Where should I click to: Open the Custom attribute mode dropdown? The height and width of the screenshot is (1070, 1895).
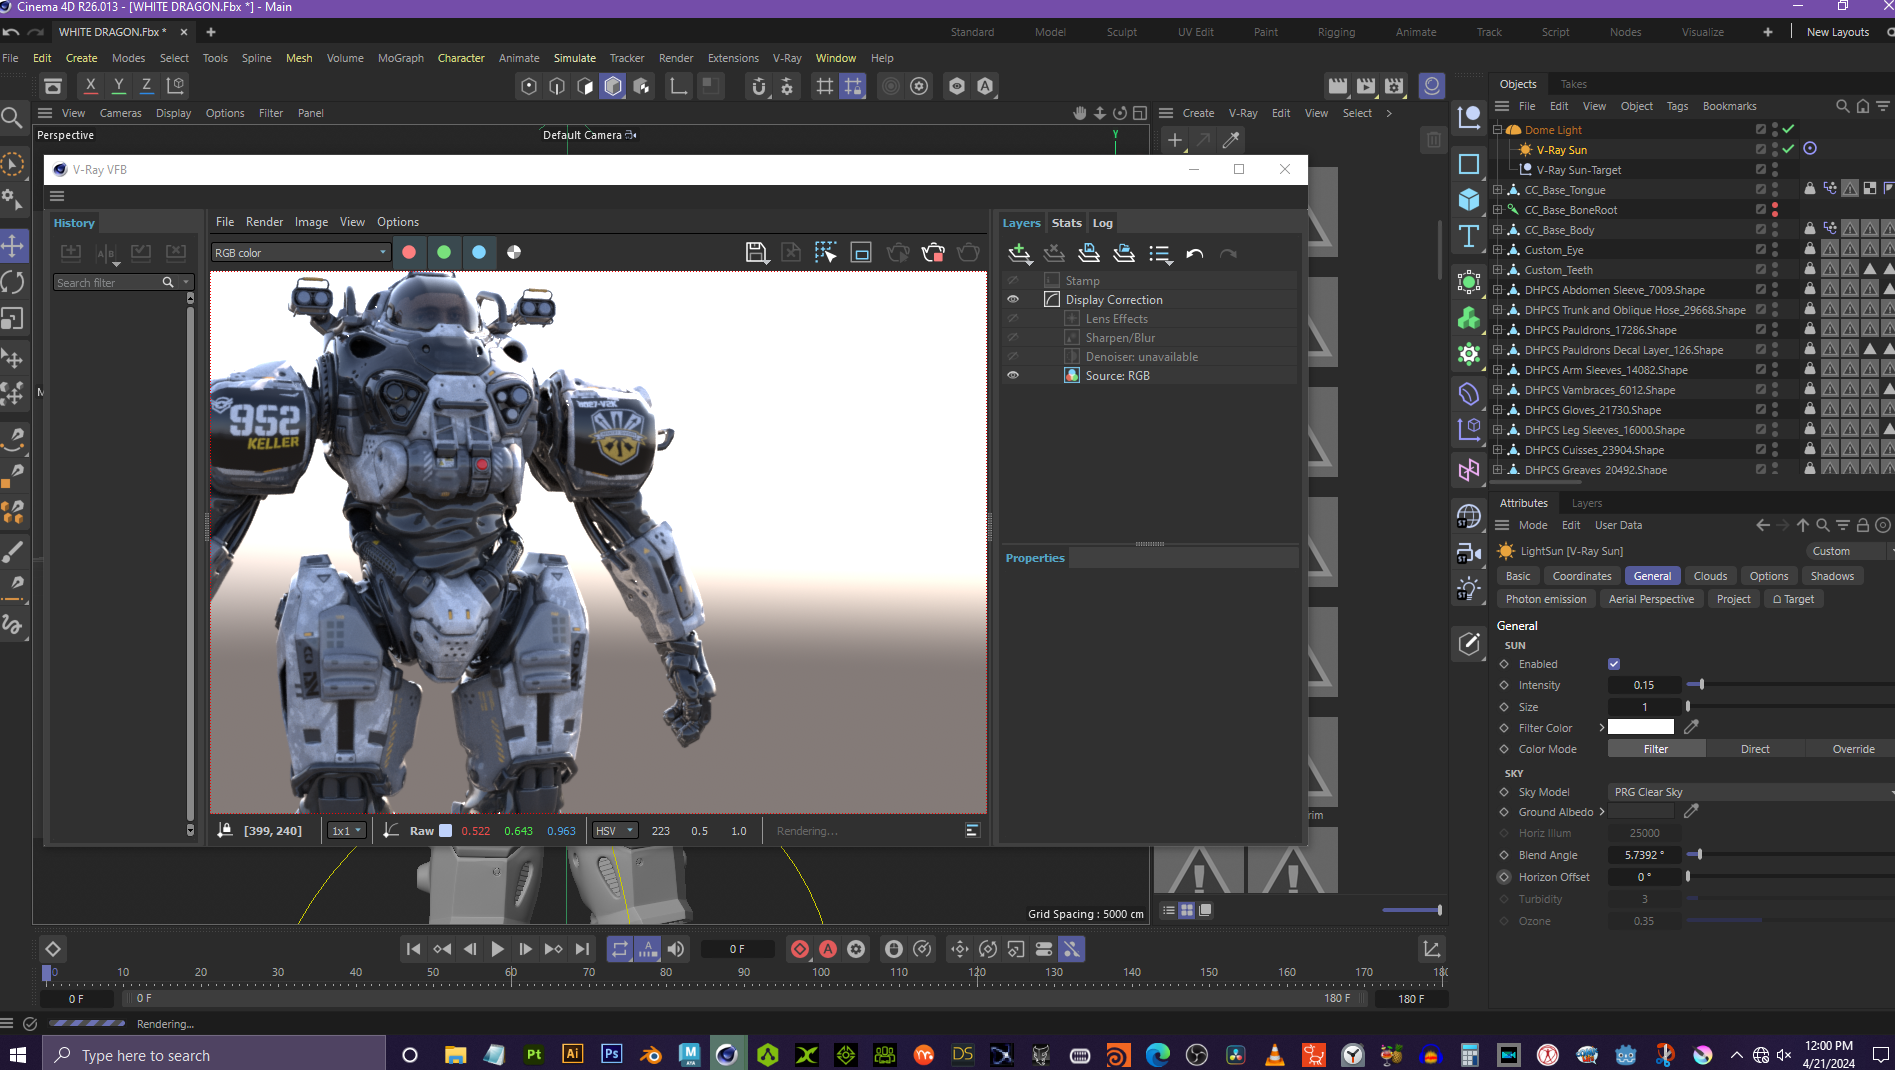[1848, 551]
